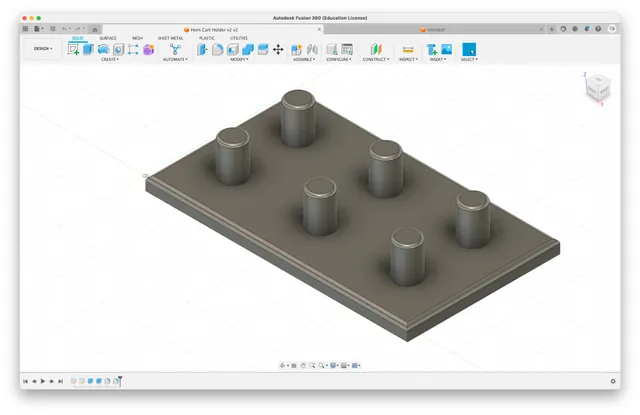The height and width of the screenshot is (415, 640).
Task: Activate the Fillet tool
Action: tap(217, 49)
